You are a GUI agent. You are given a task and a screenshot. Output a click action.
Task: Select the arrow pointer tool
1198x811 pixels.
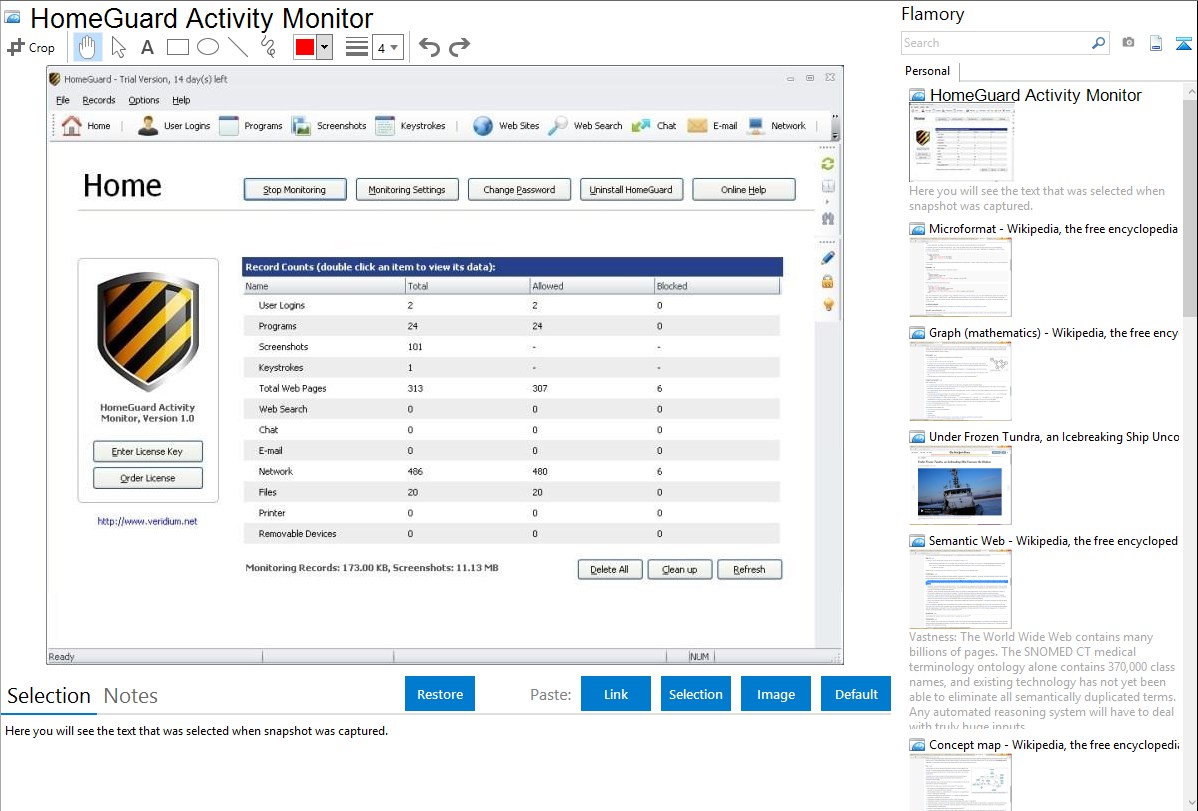(118, 47)
